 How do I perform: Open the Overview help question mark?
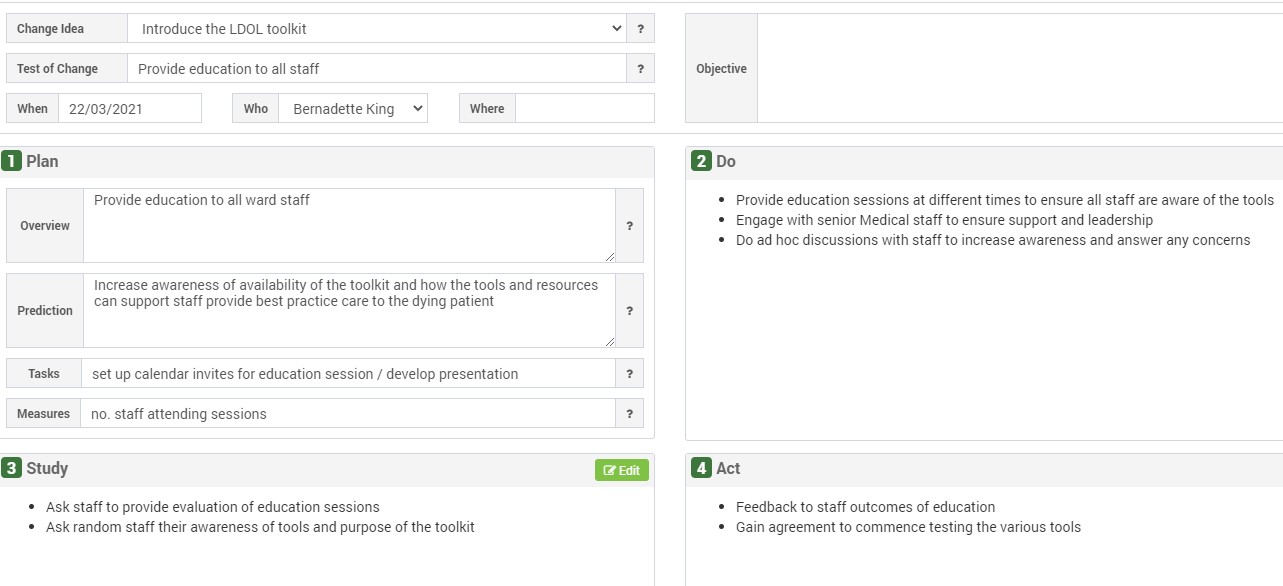[629, 226]
